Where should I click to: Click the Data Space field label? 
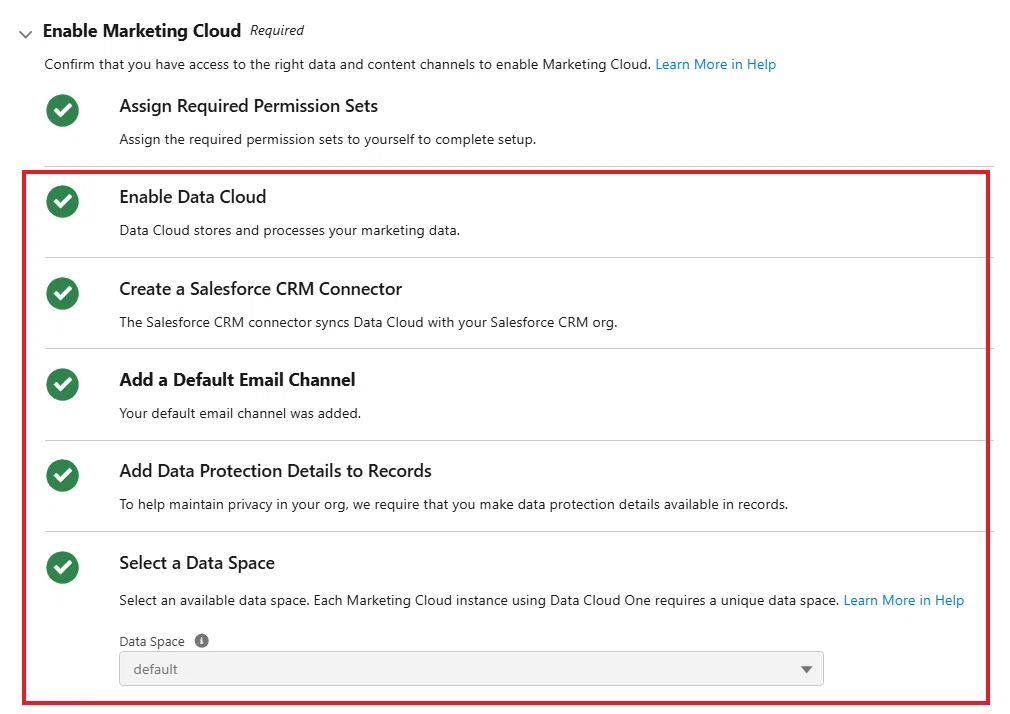point(151,642)
